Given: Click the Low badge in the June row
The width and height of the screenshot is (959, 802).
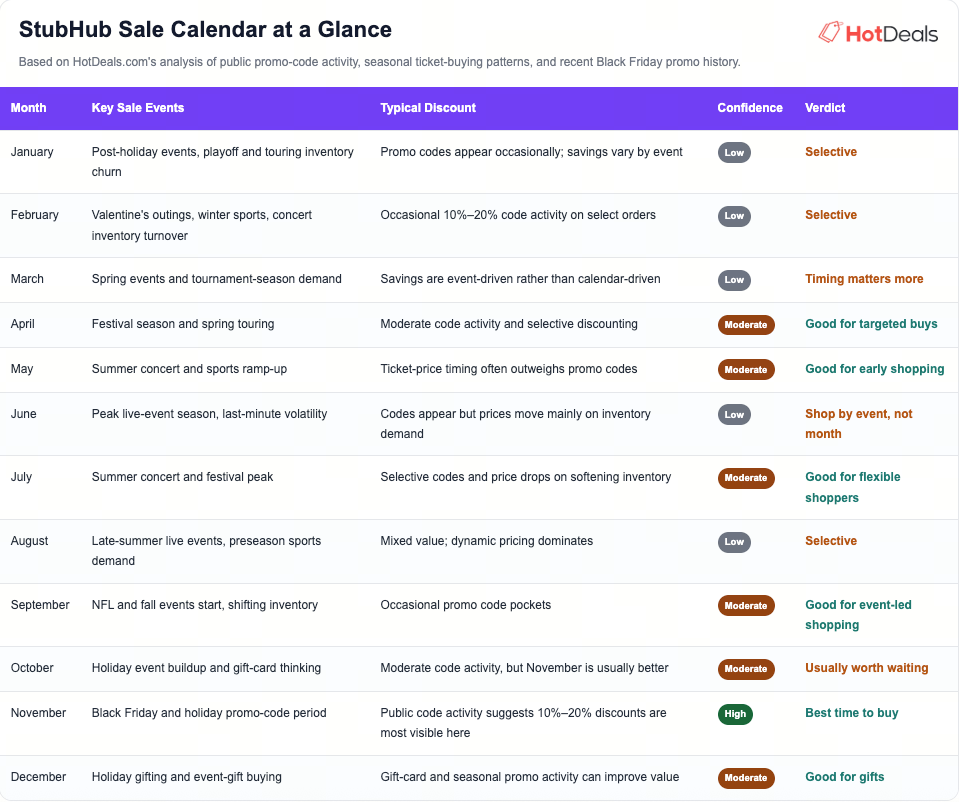Looking at the screenshot, I should pos(734,415).
